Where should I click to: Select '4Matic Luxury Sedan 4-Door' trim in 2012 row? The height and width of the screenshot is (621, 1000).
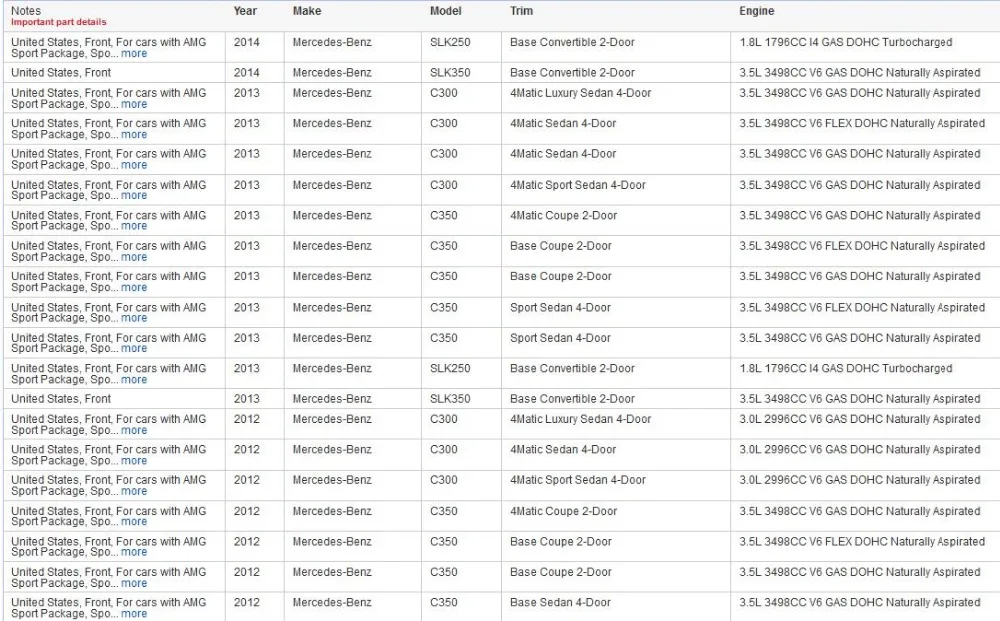coord(580,420)
